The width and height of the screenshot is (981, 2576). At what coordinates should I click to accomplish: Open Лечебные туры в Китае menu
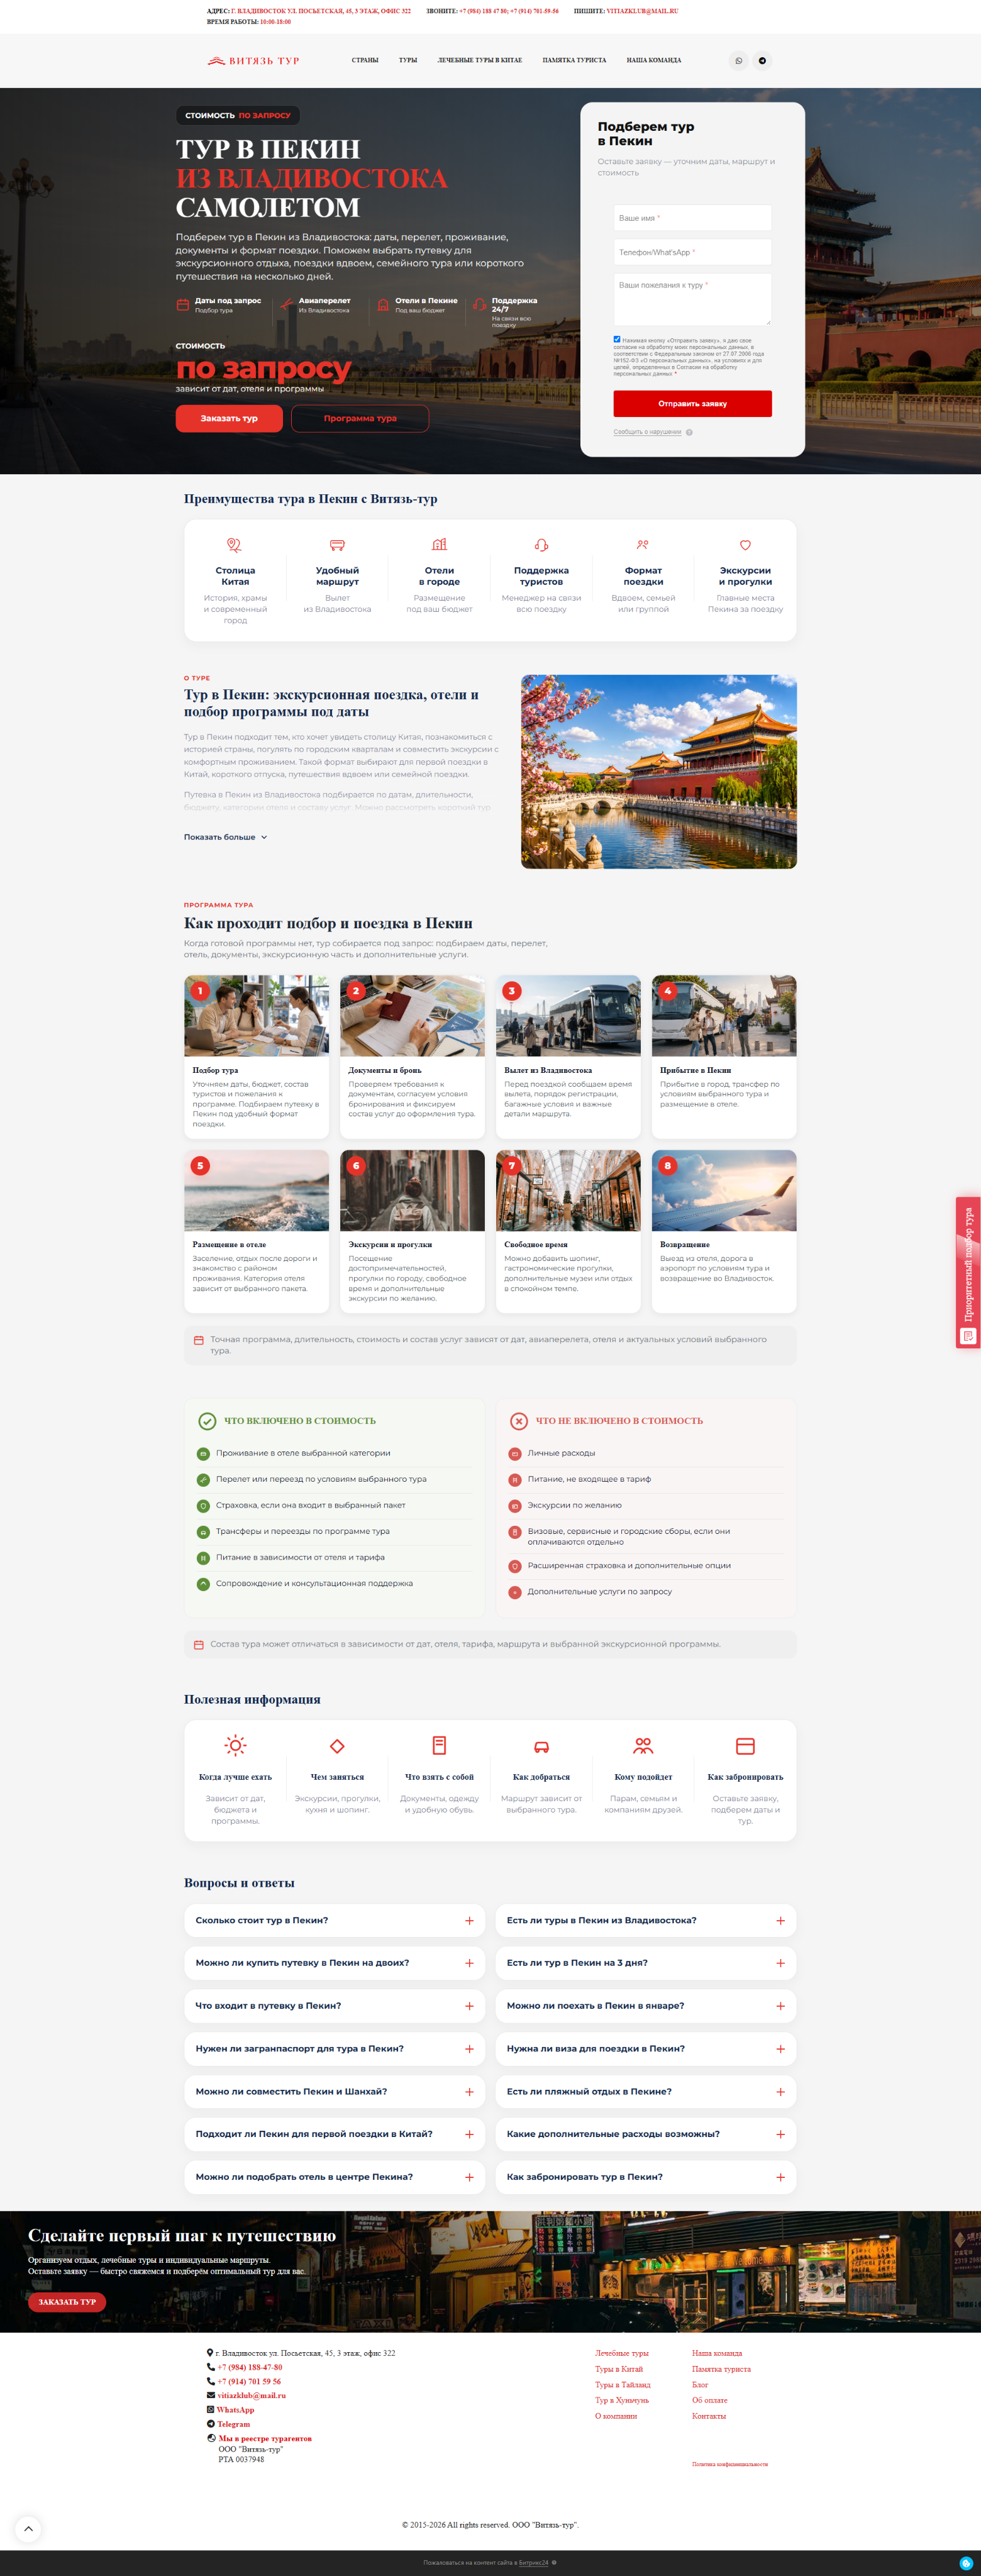pos(480,61)
